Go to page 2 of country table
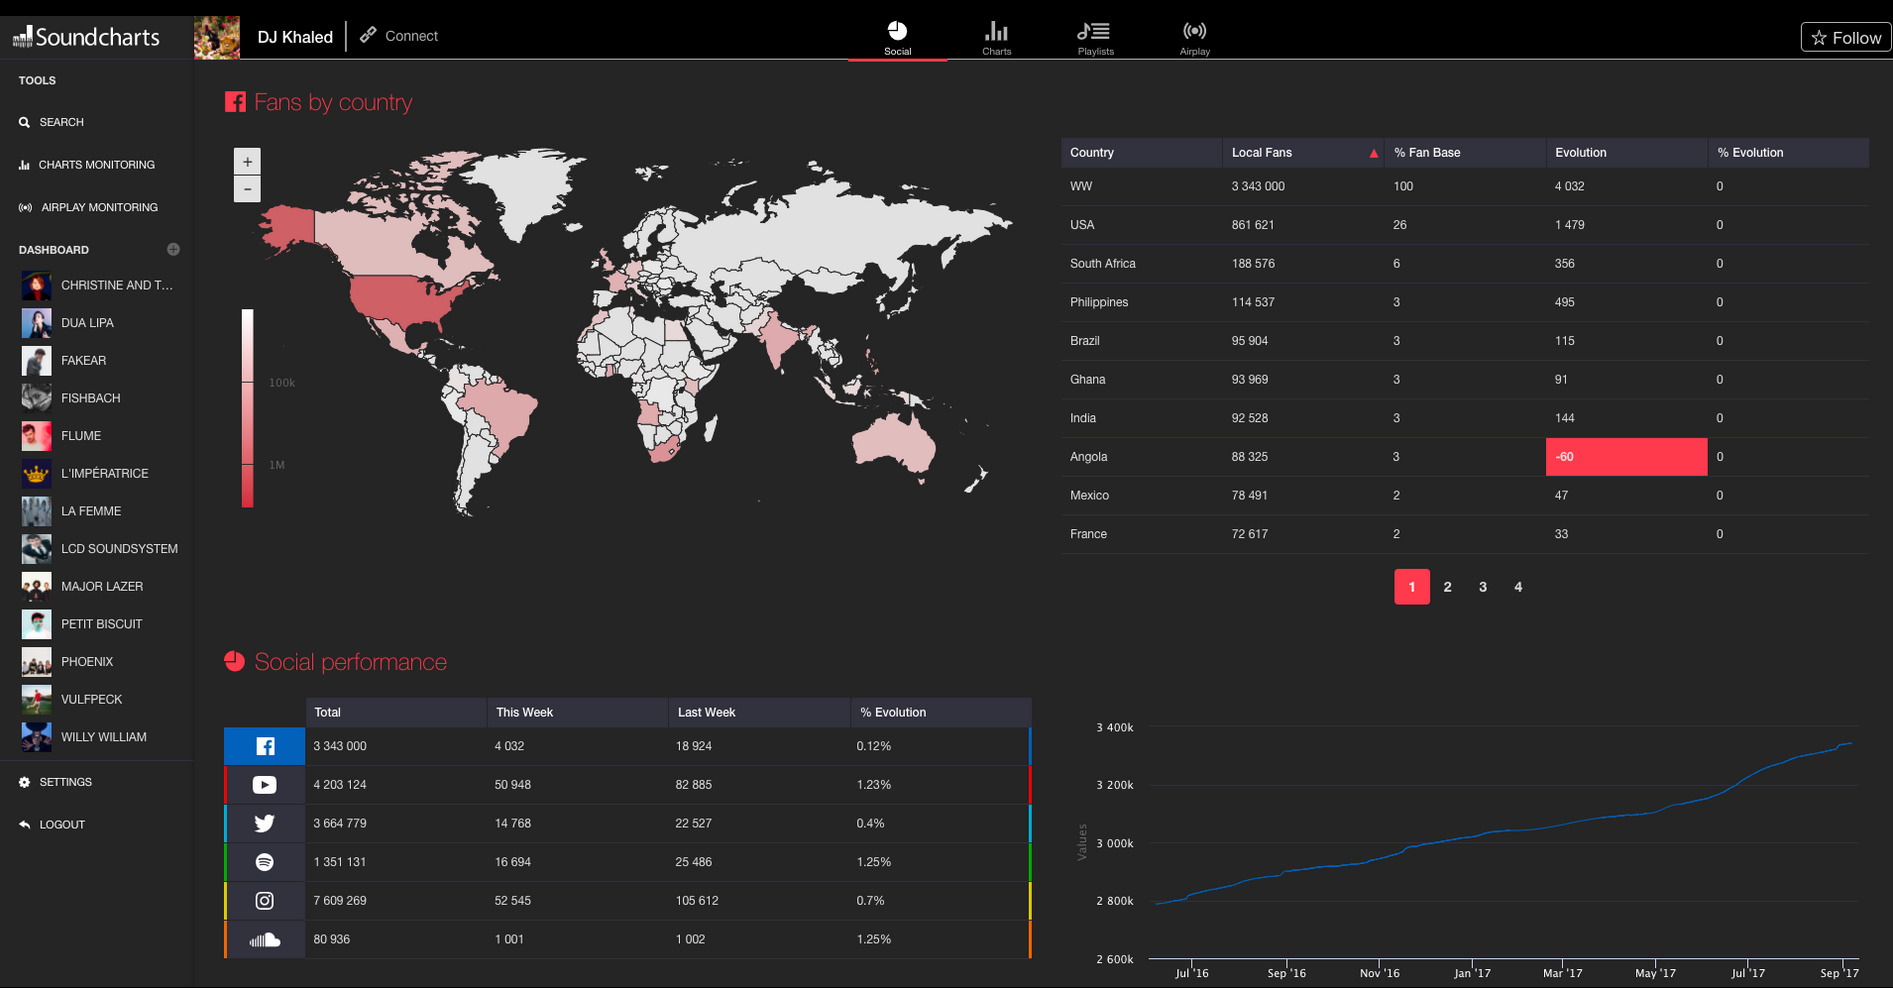This screenshot has width=1893, height=988. tap(1447, 587)
